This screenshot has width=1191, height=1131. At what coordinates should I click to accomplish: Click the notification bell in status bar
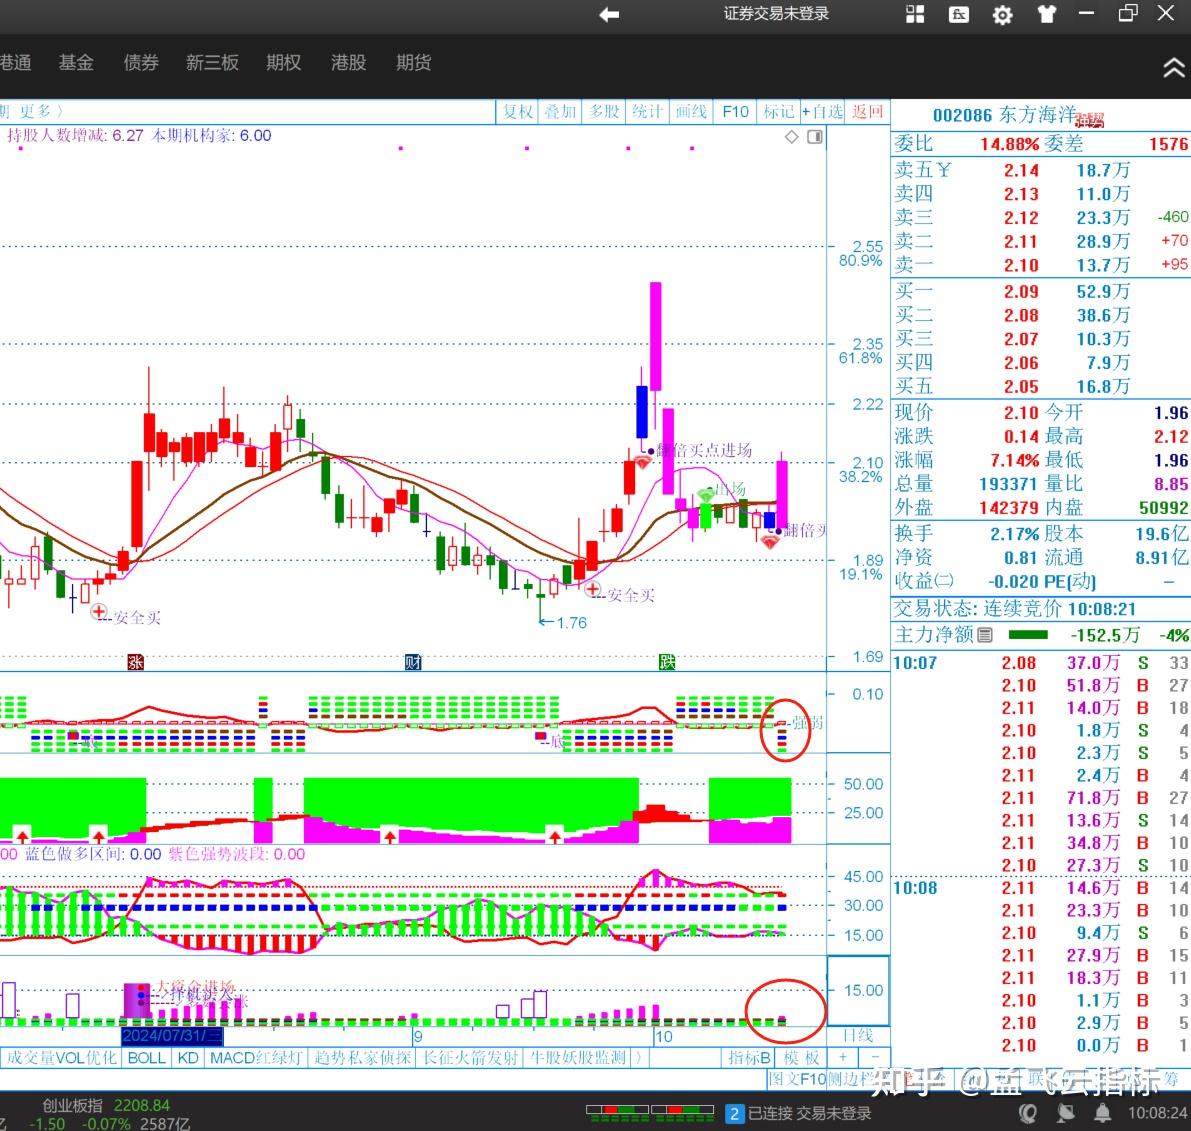[1102, 1112]
